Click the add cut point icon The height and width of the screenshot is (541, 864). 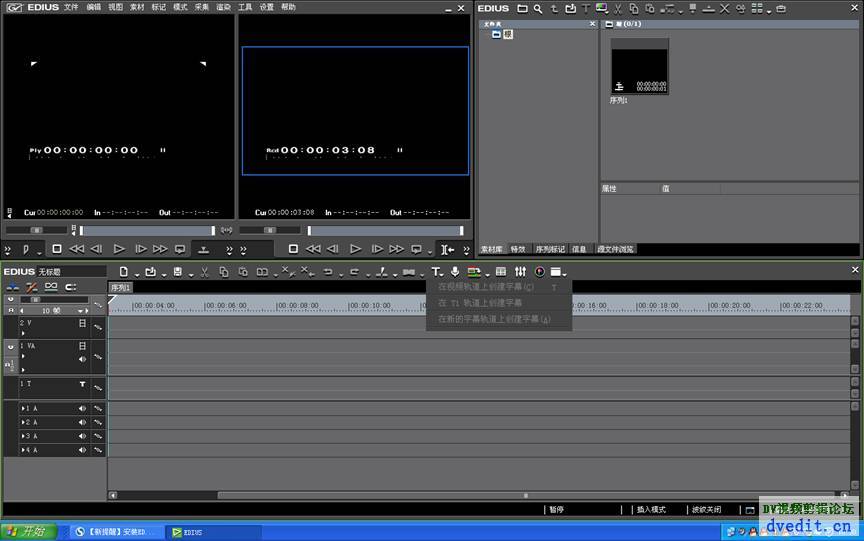tap(381, 272)
